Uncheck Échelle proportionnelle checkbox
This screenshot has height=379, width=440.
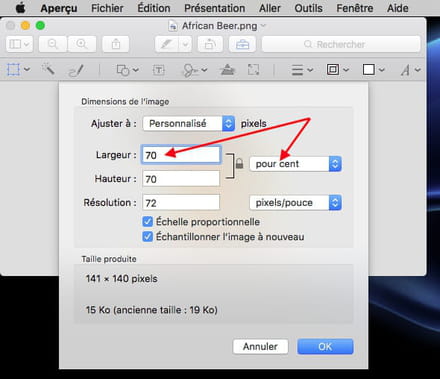click(x=147, y=222)
